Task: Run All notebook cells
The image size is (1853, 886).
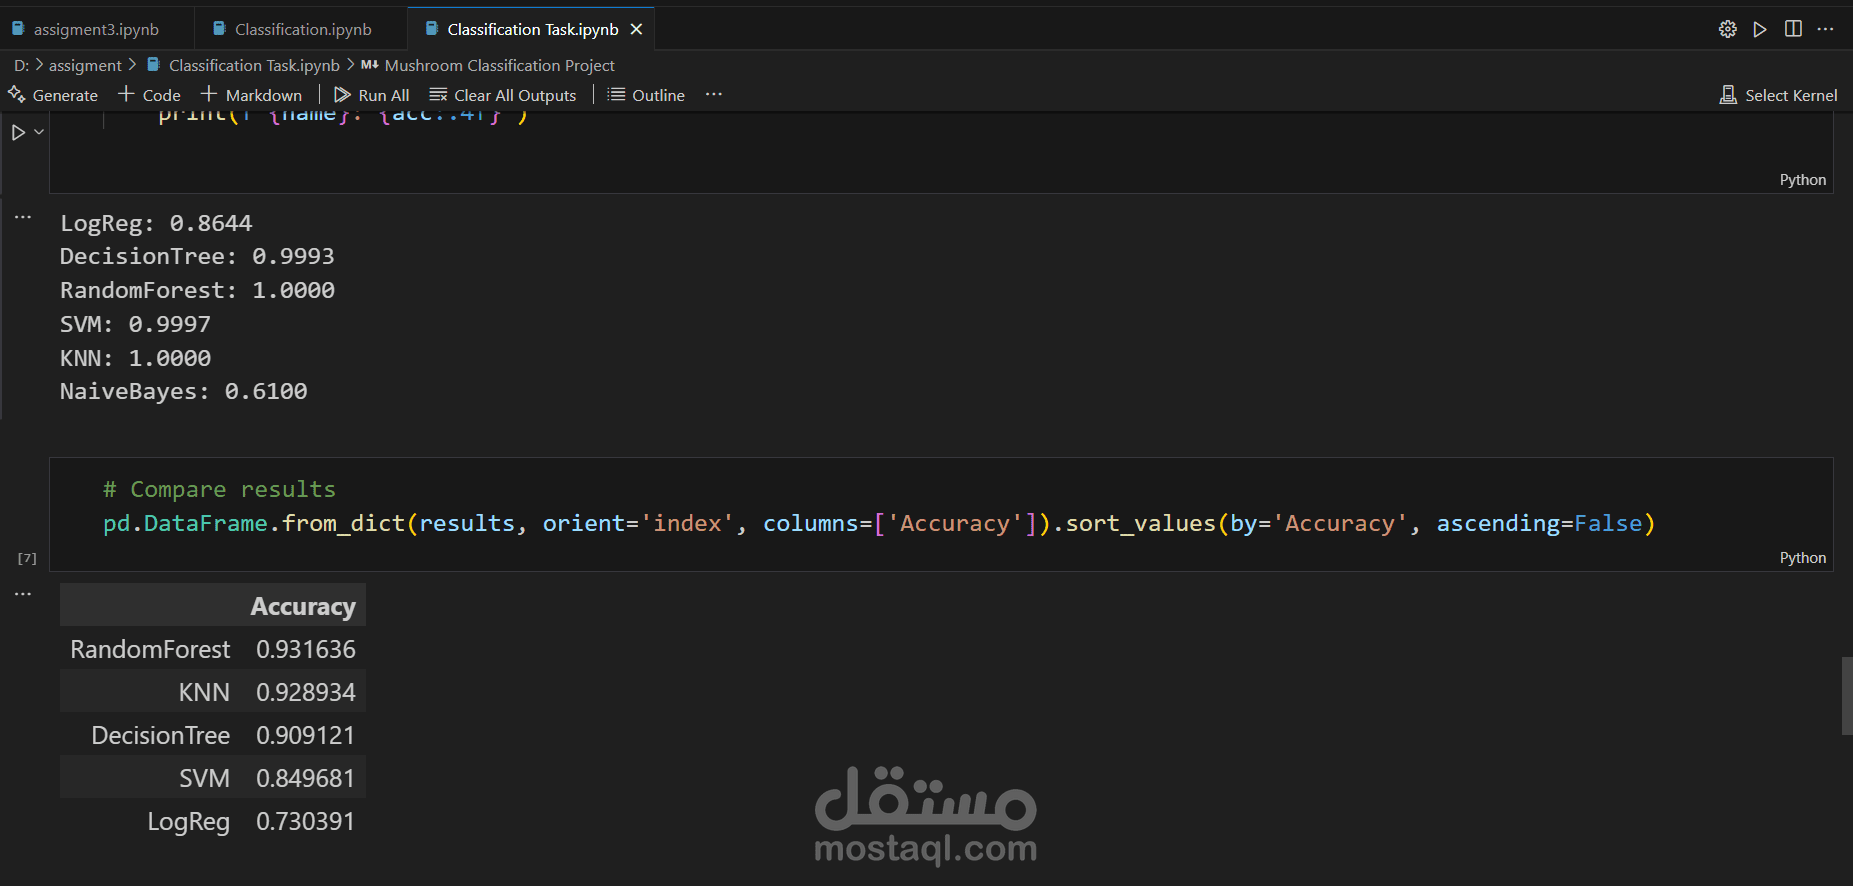Action: click(x=372, y=95)
